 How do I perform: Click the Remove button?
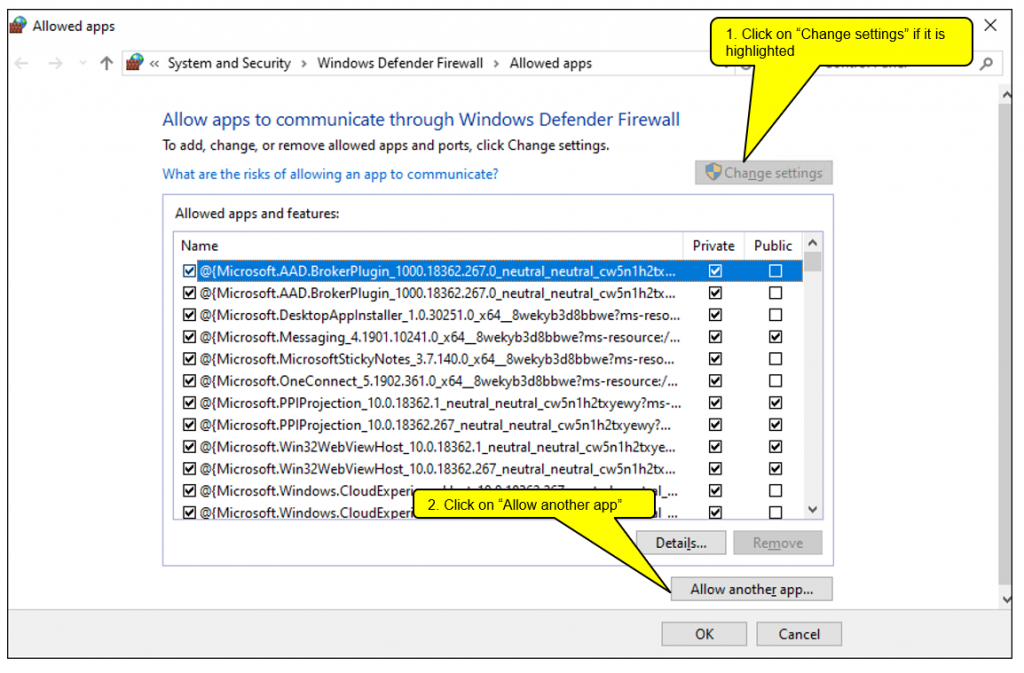pyautogui.click(x=777, y=543)
